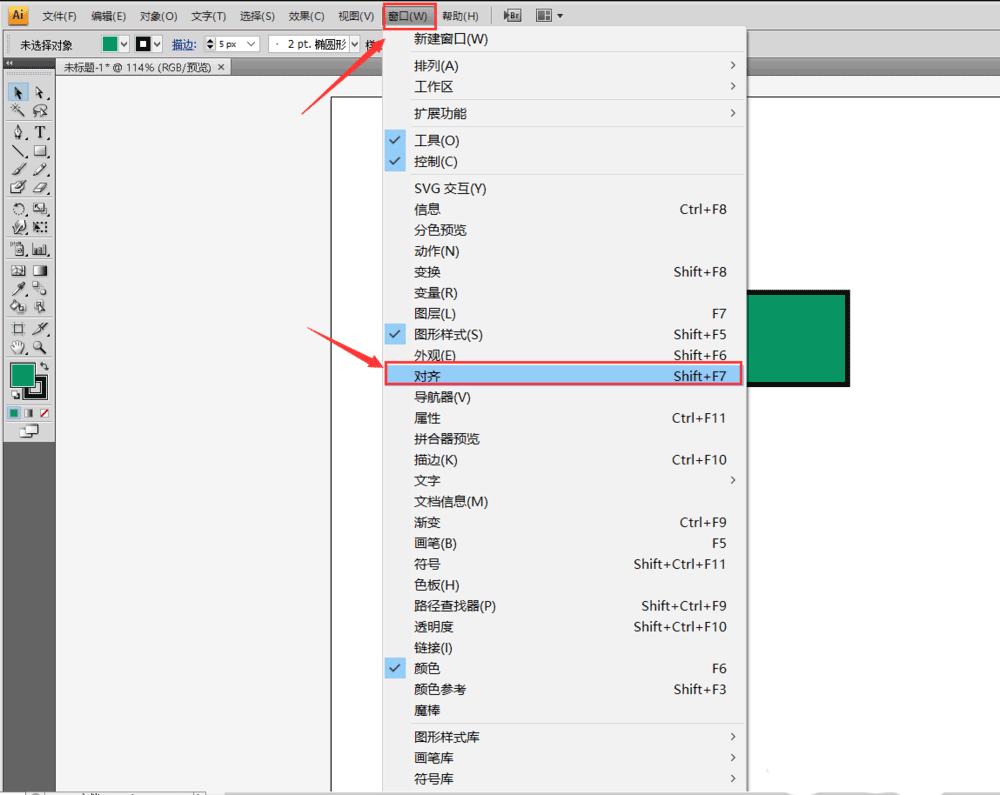Open the 效果(C) menu
The height and width of the screenshot is (795, 1000).
tap(306, 16)
